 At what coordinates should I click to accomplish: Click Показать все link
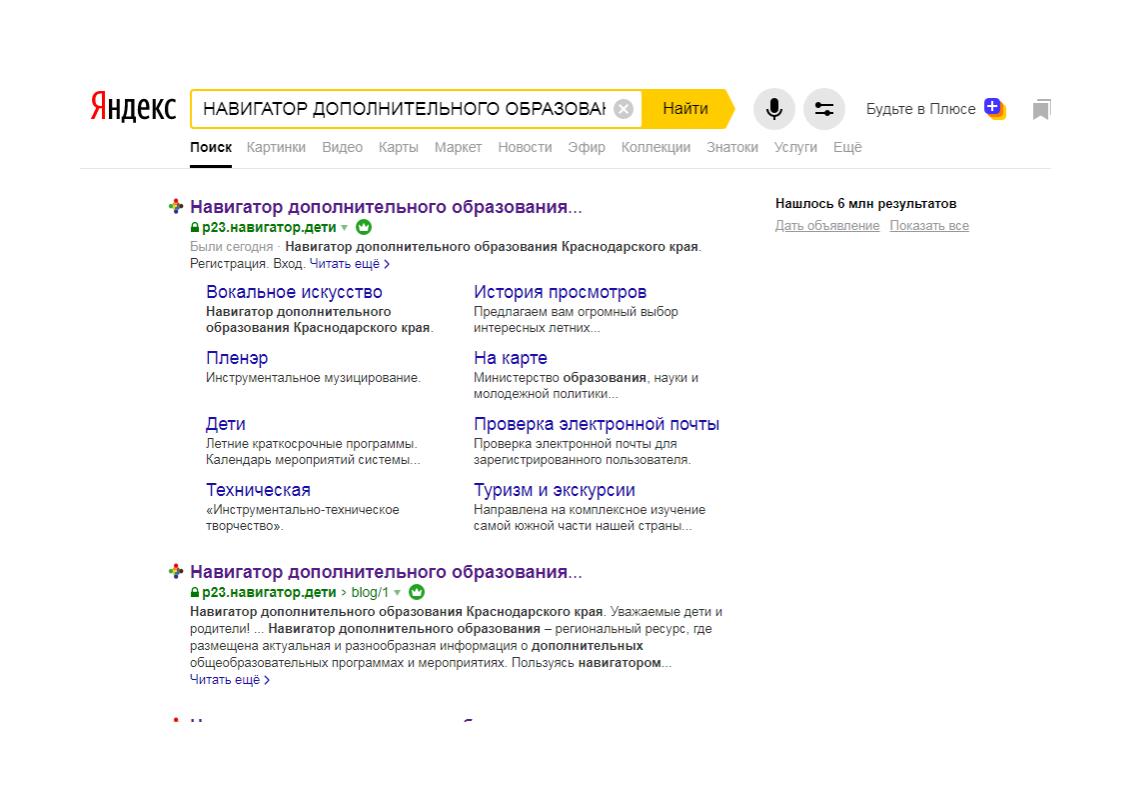930,226
